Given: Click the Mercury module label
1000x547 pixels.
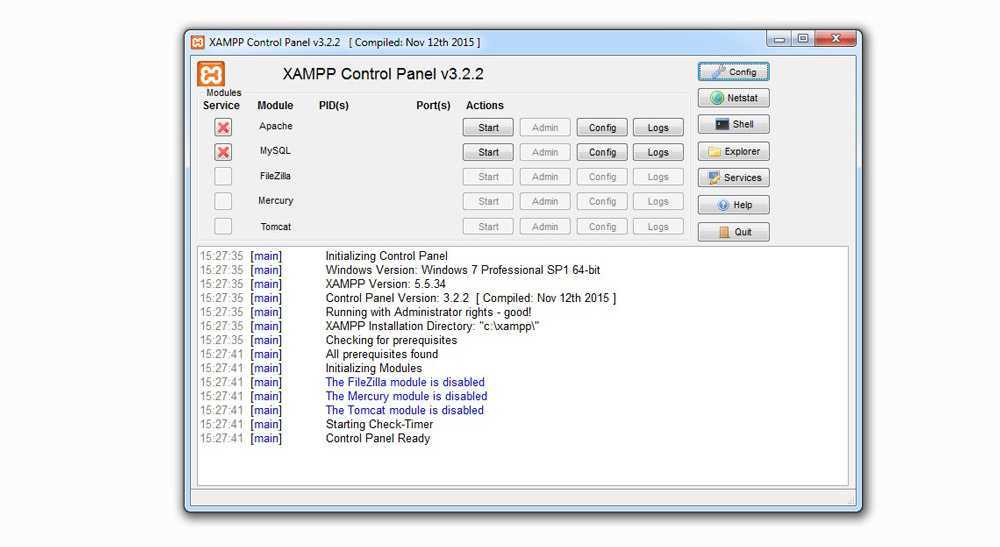Looking at the screenshot, I should 276,200.
